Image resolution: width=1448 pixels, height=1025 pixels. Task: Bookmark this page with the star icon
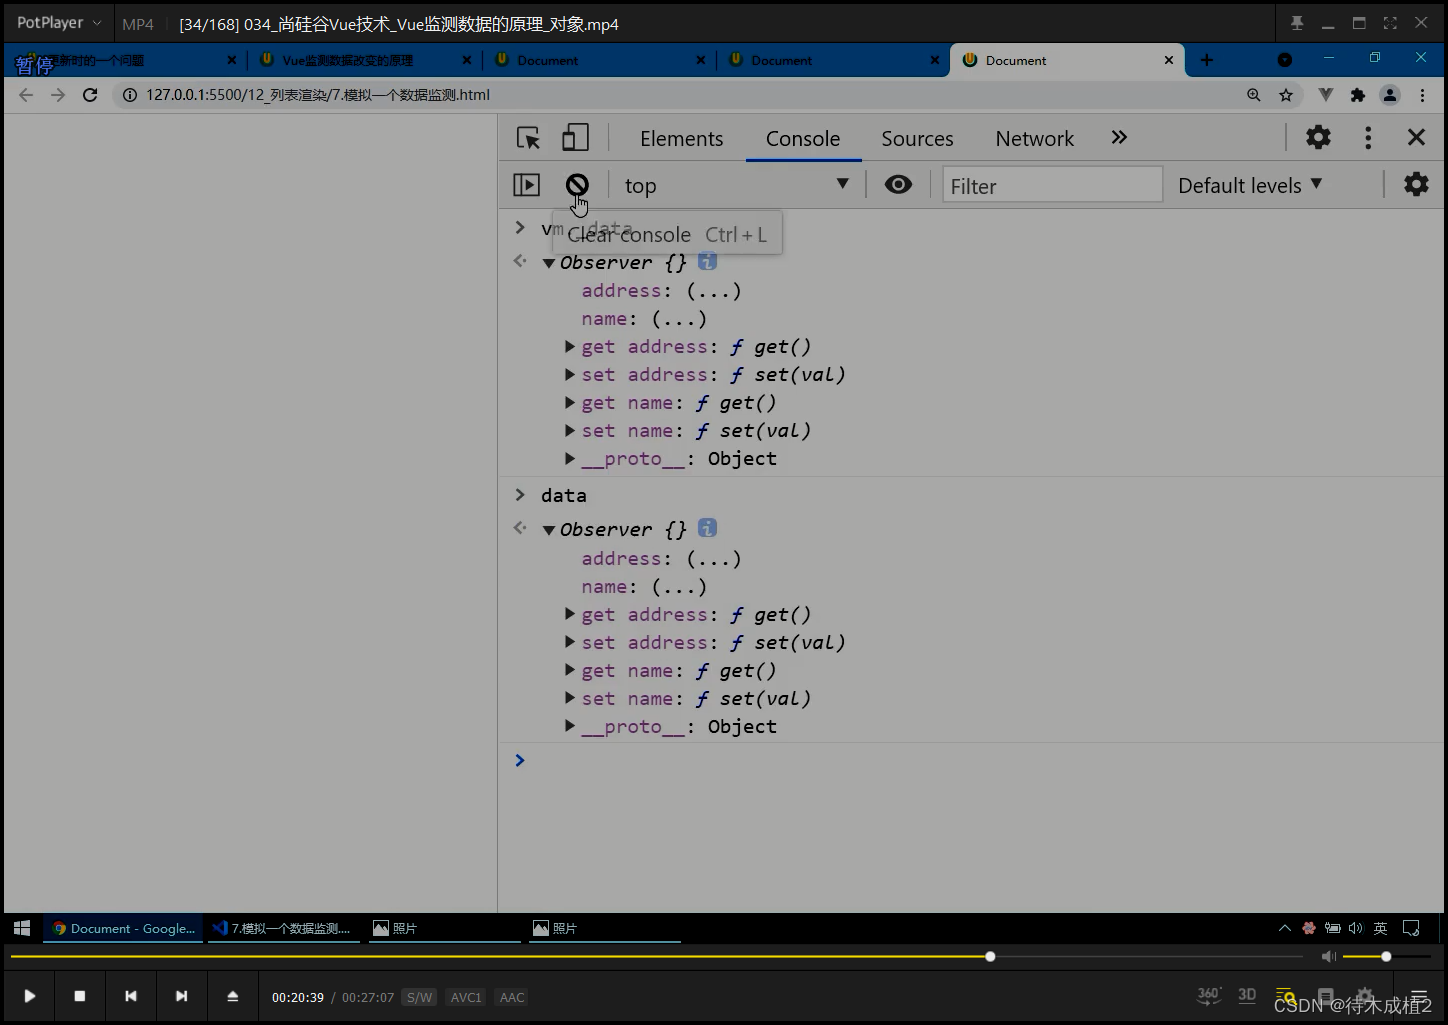tap(1286, 95)
